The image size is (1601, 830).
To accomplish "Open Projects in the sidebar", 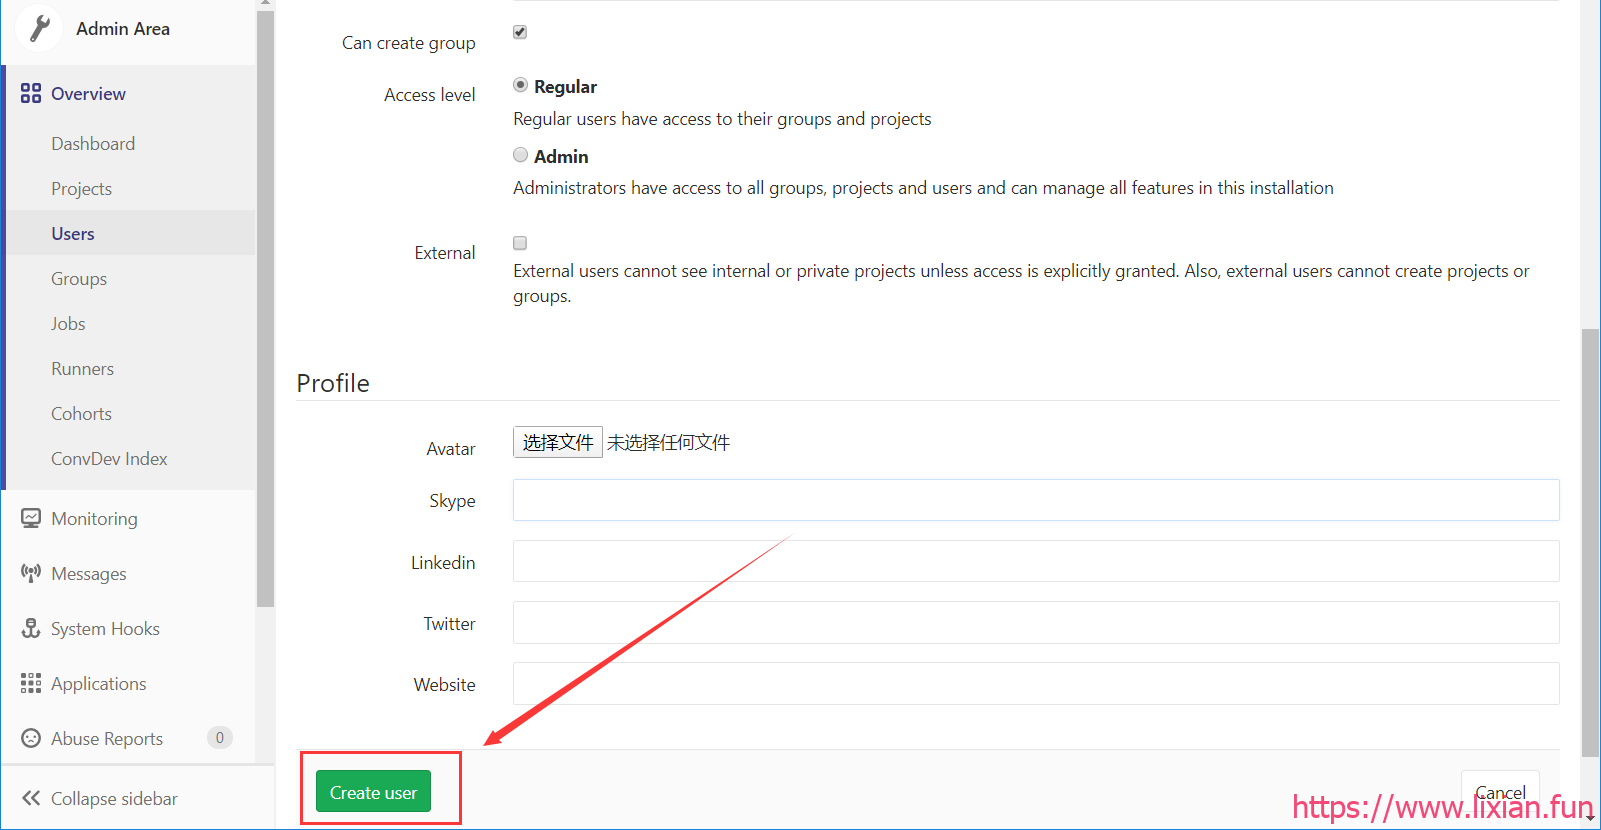I will tap(81, 189).
